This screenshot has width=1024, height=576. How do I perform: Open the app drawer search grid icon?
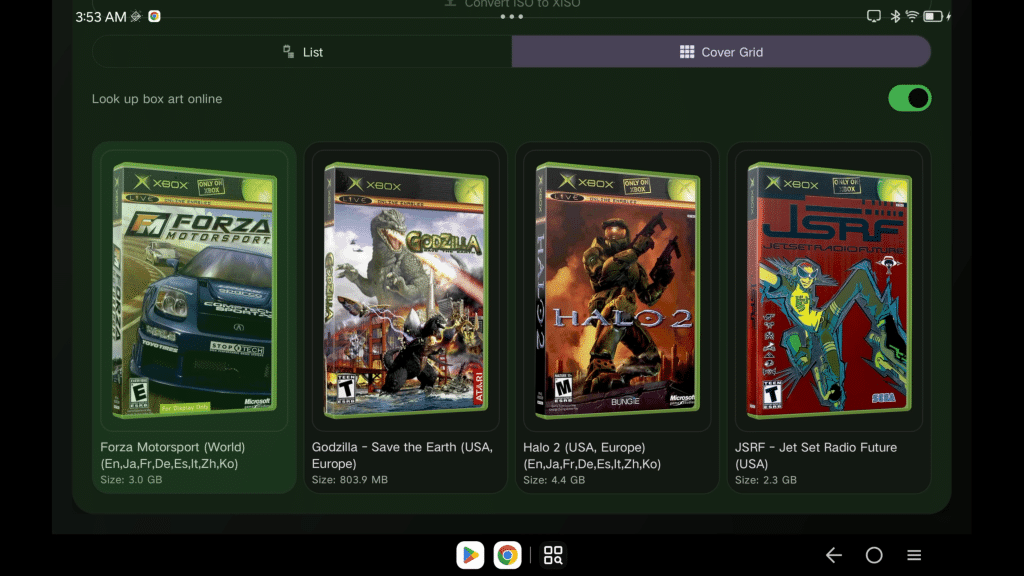click(x=553, y=555)
